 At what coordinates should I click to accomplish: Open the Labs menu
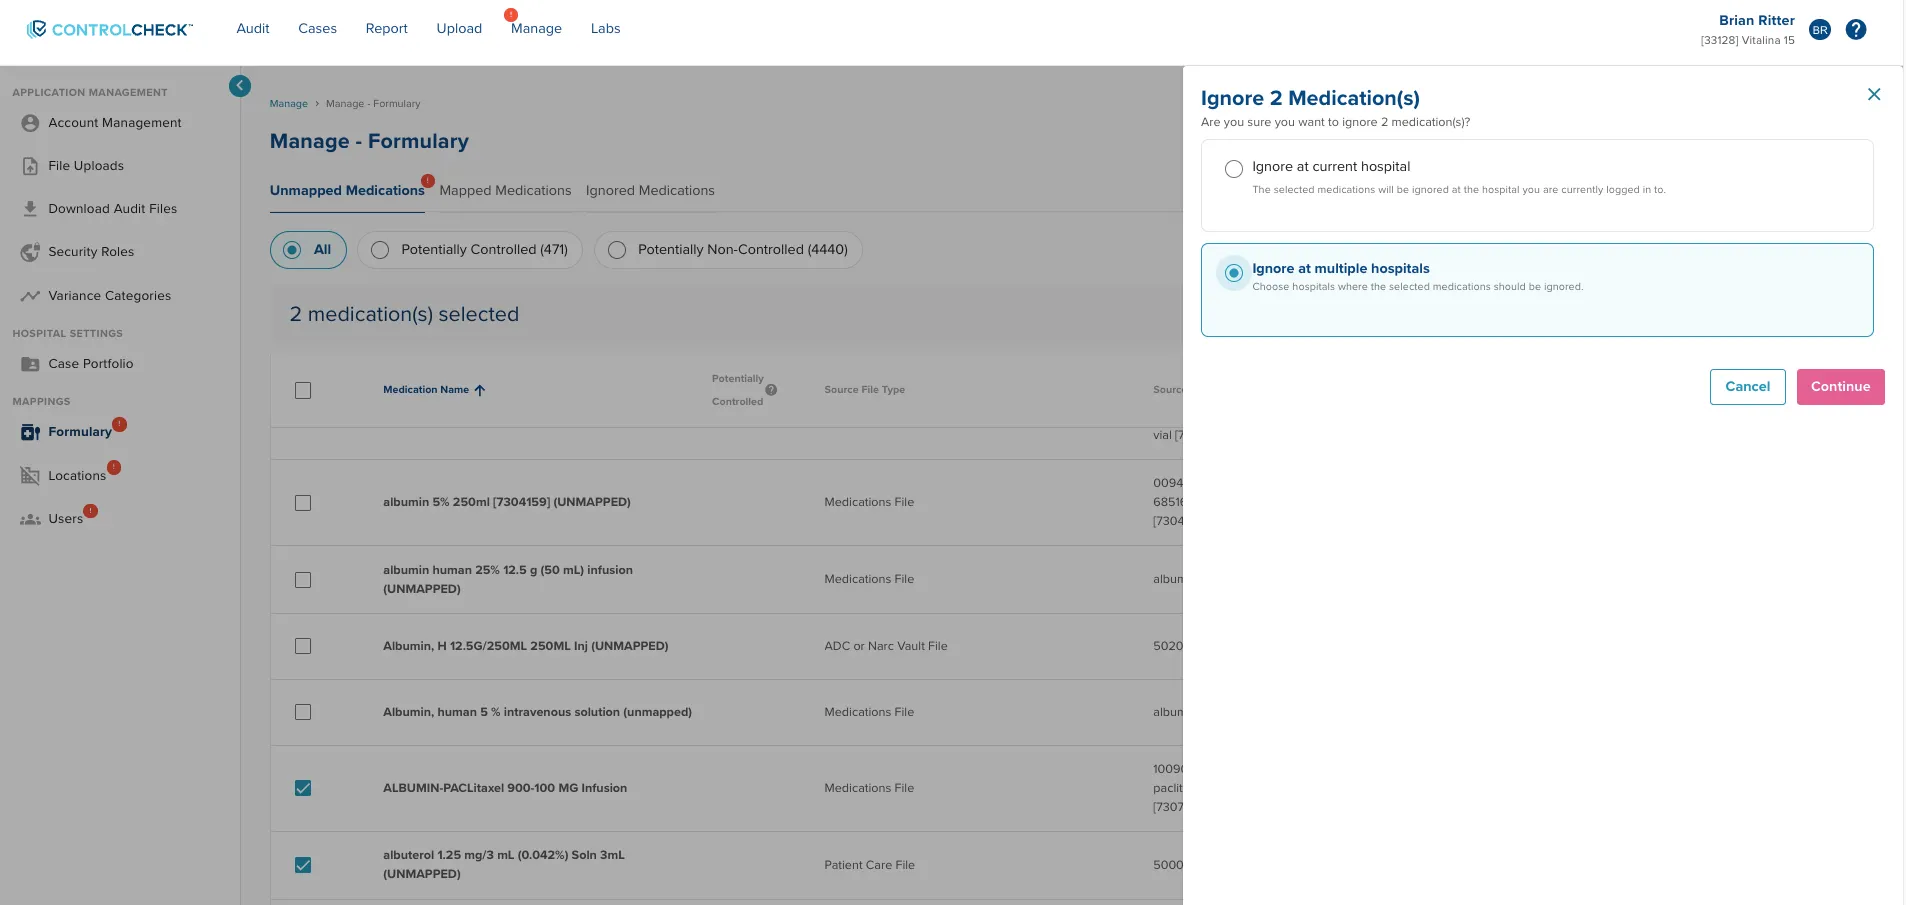click(x=605, y=29)
